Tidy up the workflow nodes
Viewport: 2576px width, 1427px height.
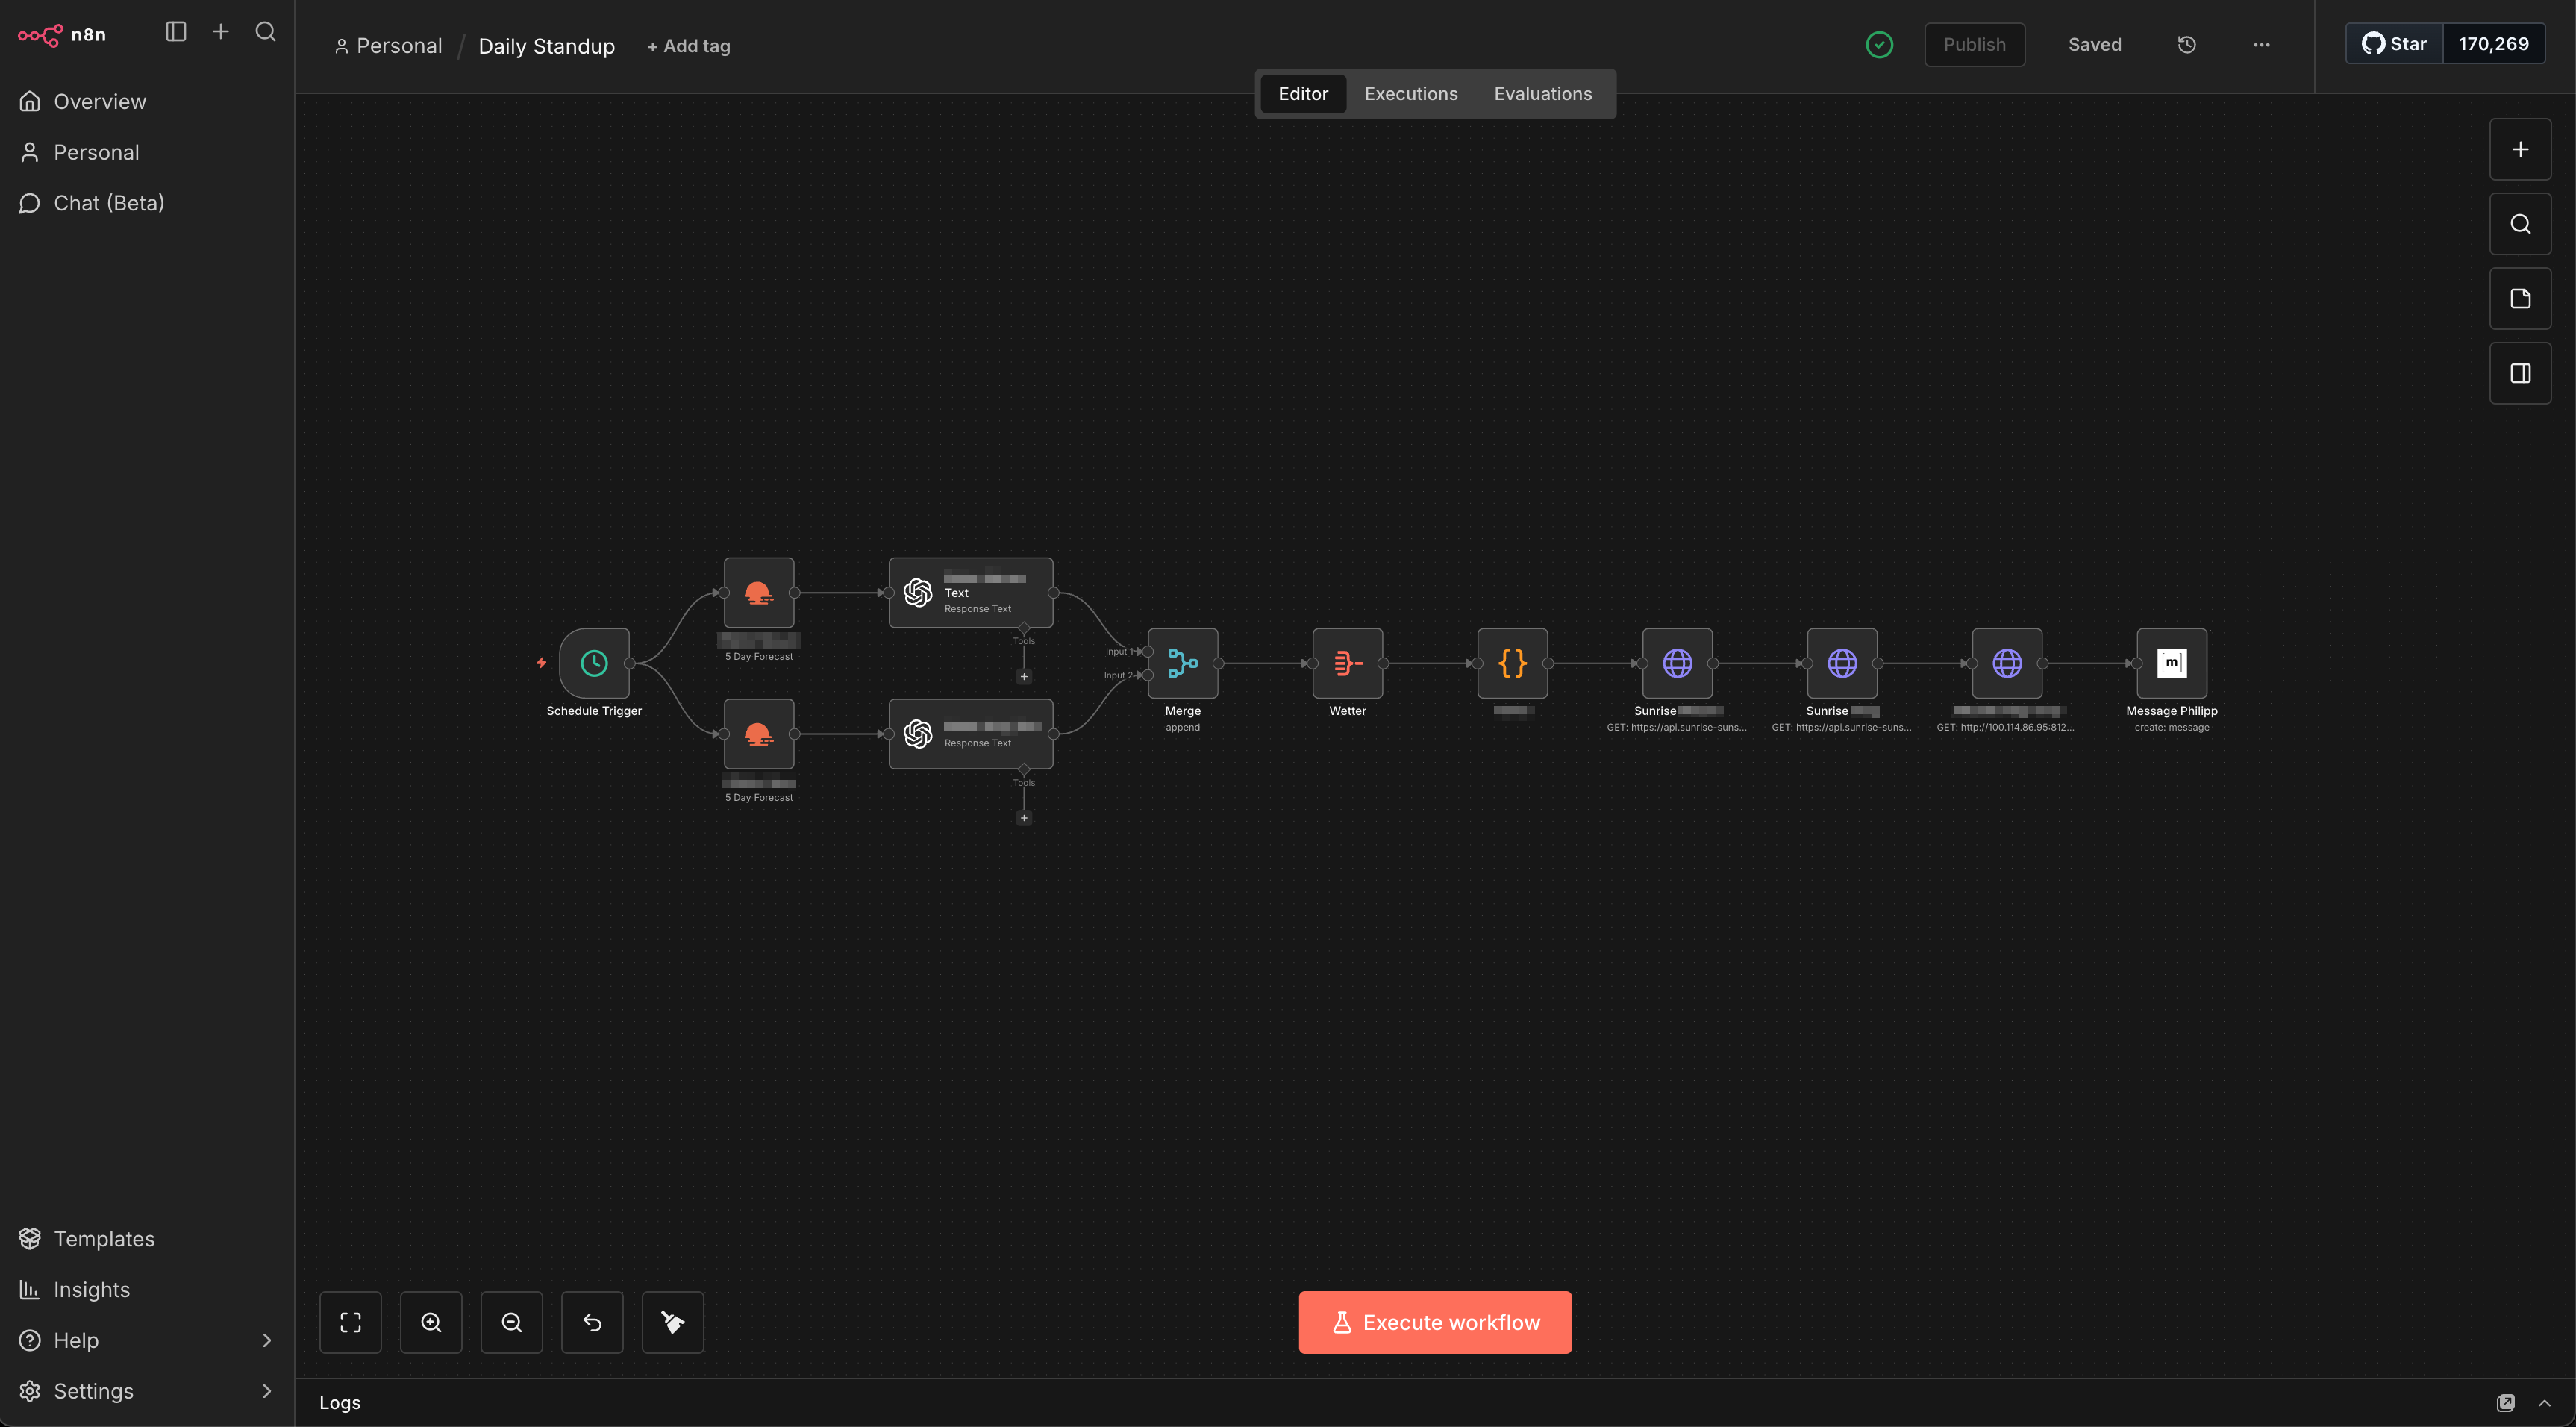(672, 1322)
